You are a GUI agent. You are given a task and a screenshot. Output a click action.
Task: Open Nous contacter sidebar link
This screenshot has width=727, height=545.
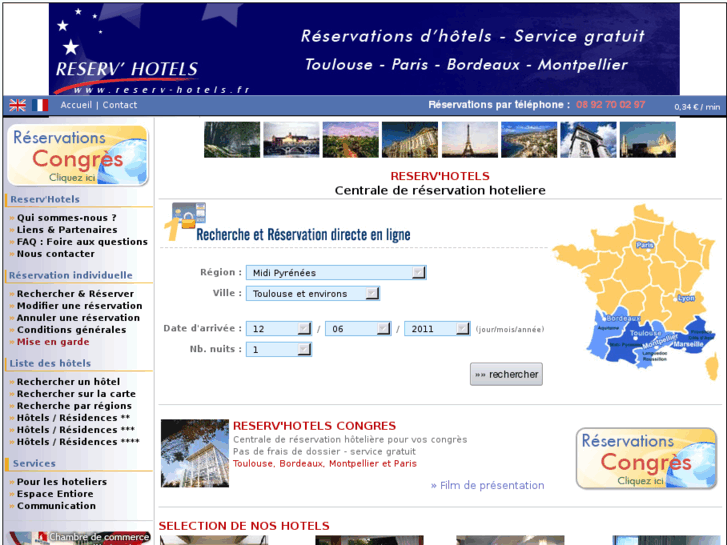(56, 254)
